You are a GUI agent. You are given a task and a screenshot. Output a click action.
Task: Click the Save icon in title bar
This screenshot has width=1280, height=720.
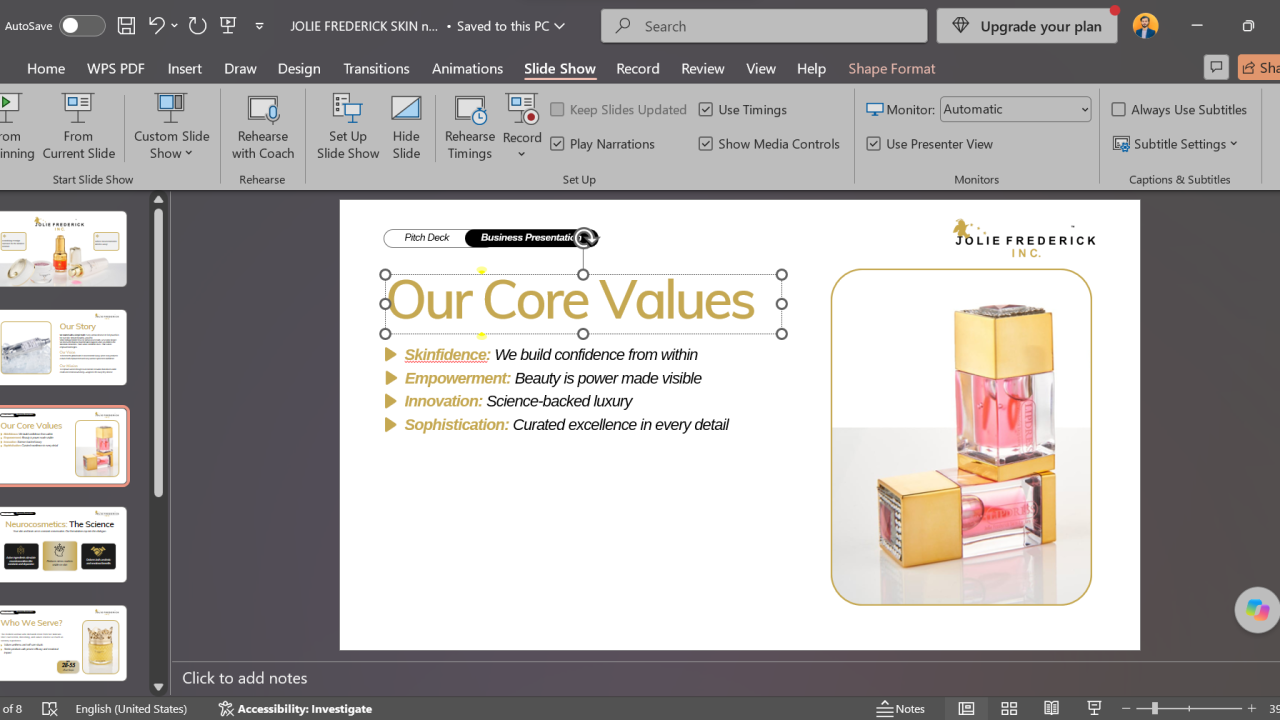point(126,26)
